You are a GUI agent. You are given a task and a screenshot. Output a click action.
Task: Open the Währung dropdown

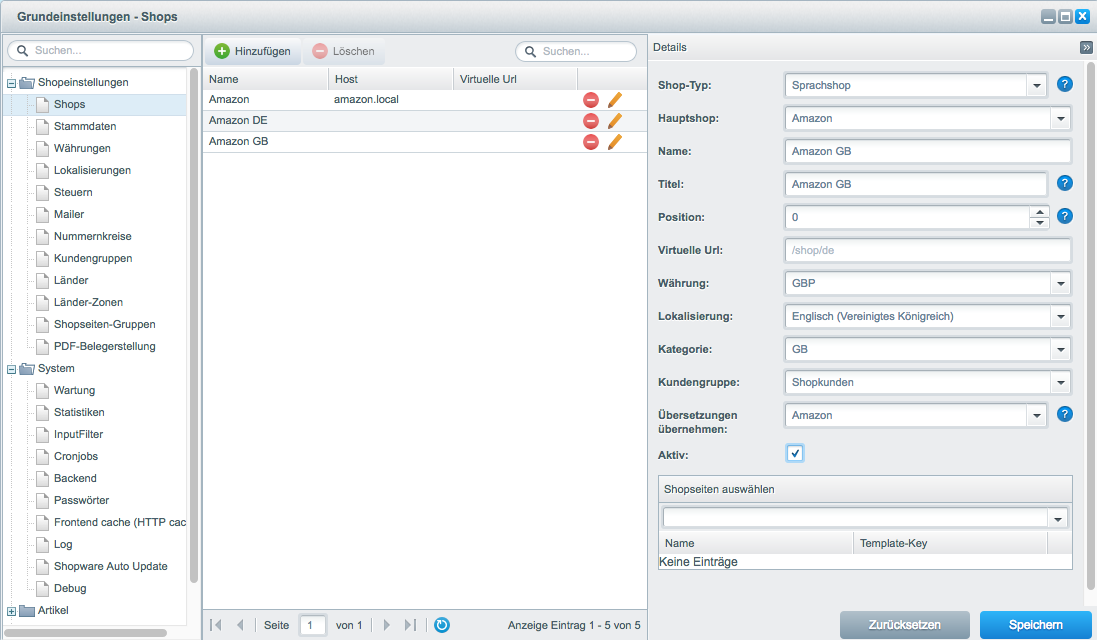(x=1059, y=284)
